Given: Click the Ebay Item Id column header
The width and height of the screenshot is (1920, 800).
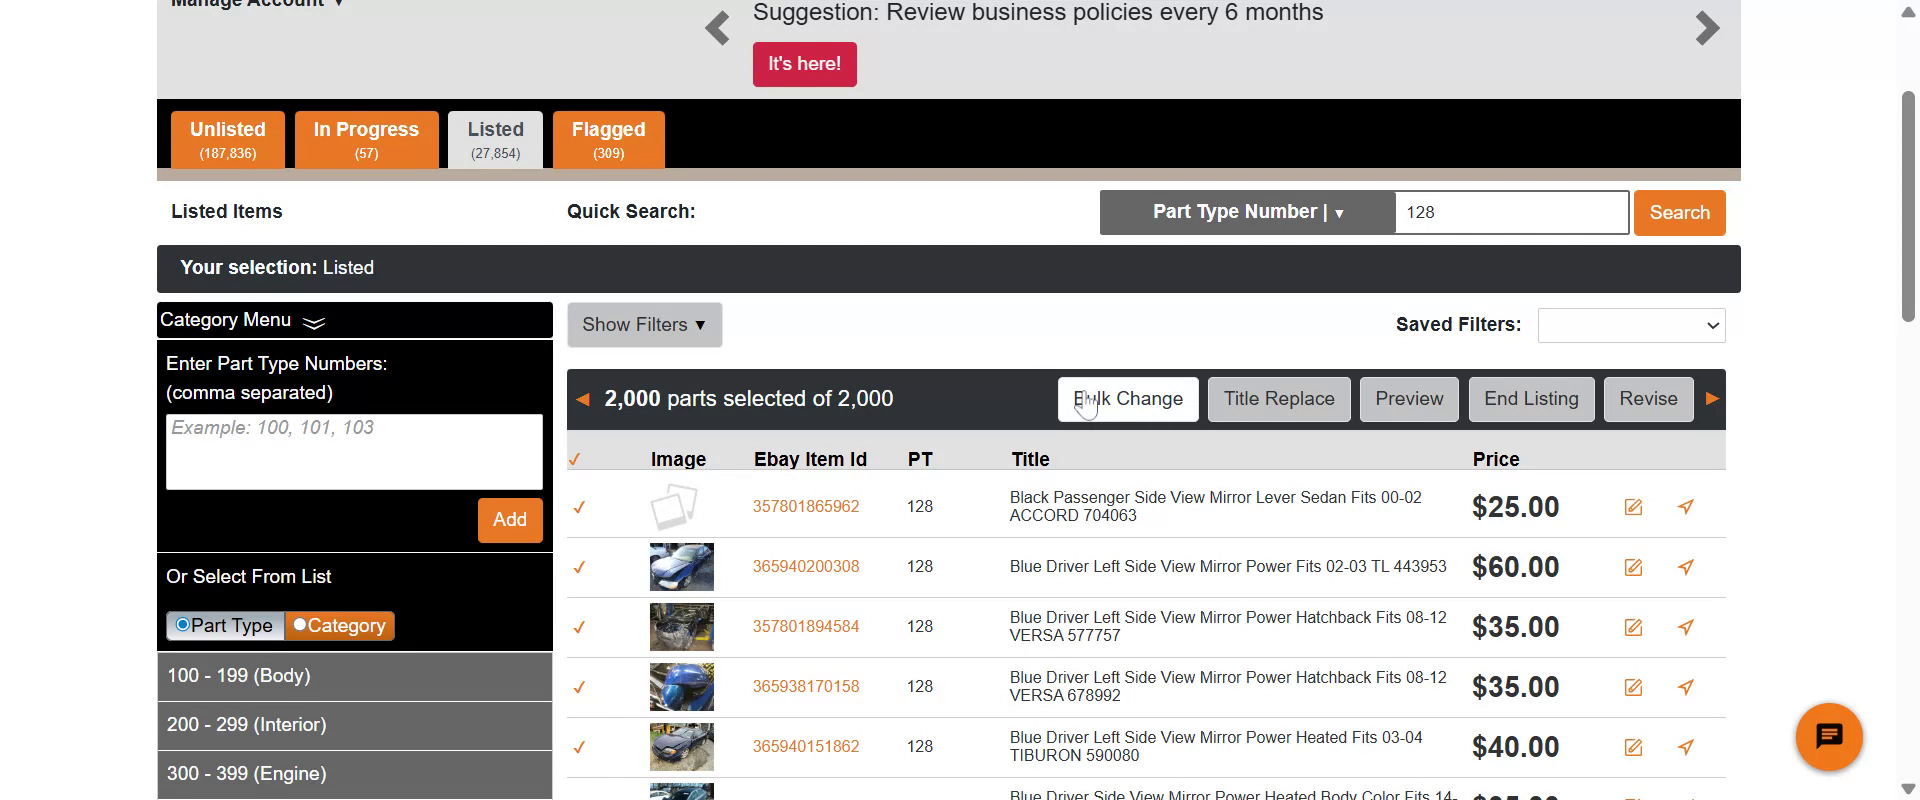Looking at the screenshot, I should 810,460.
